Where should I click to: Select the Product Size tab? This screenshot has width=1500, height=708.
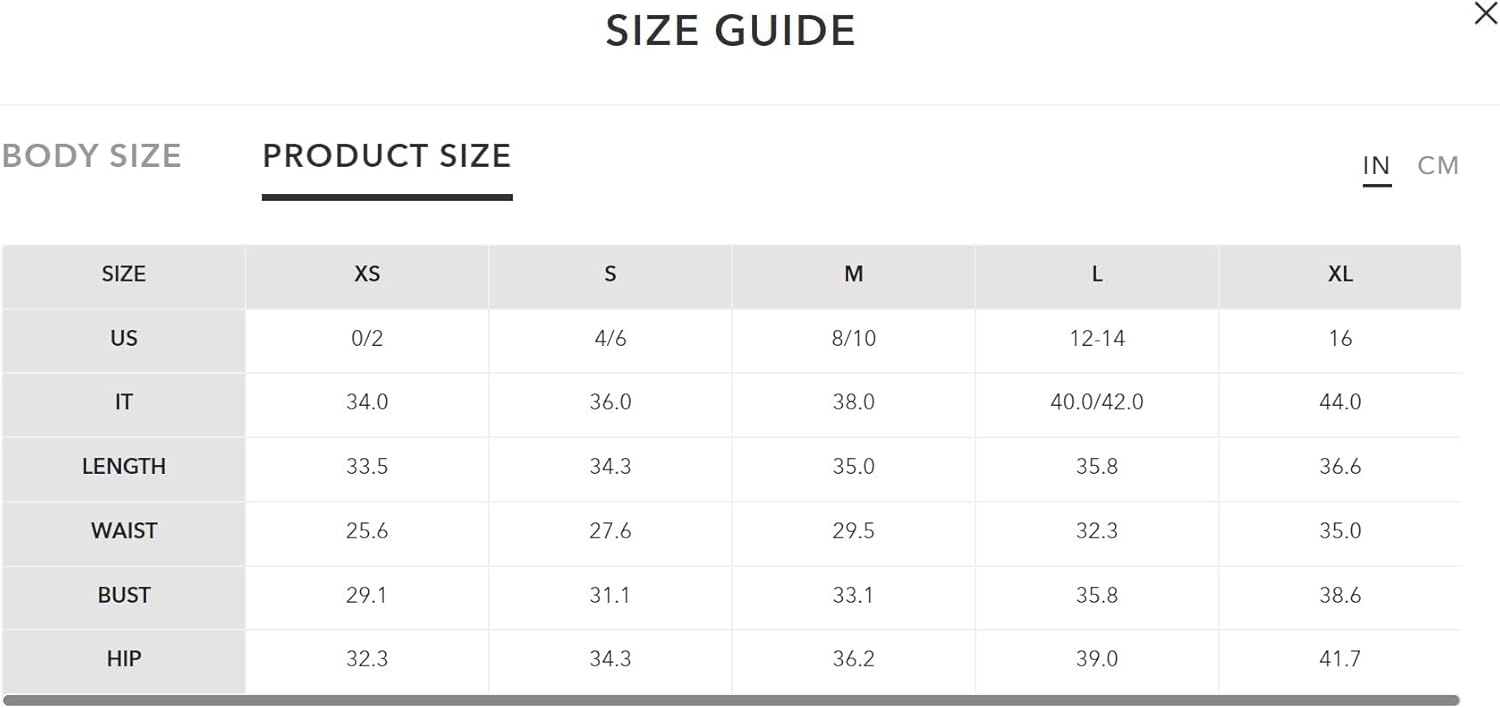point(387,156)
